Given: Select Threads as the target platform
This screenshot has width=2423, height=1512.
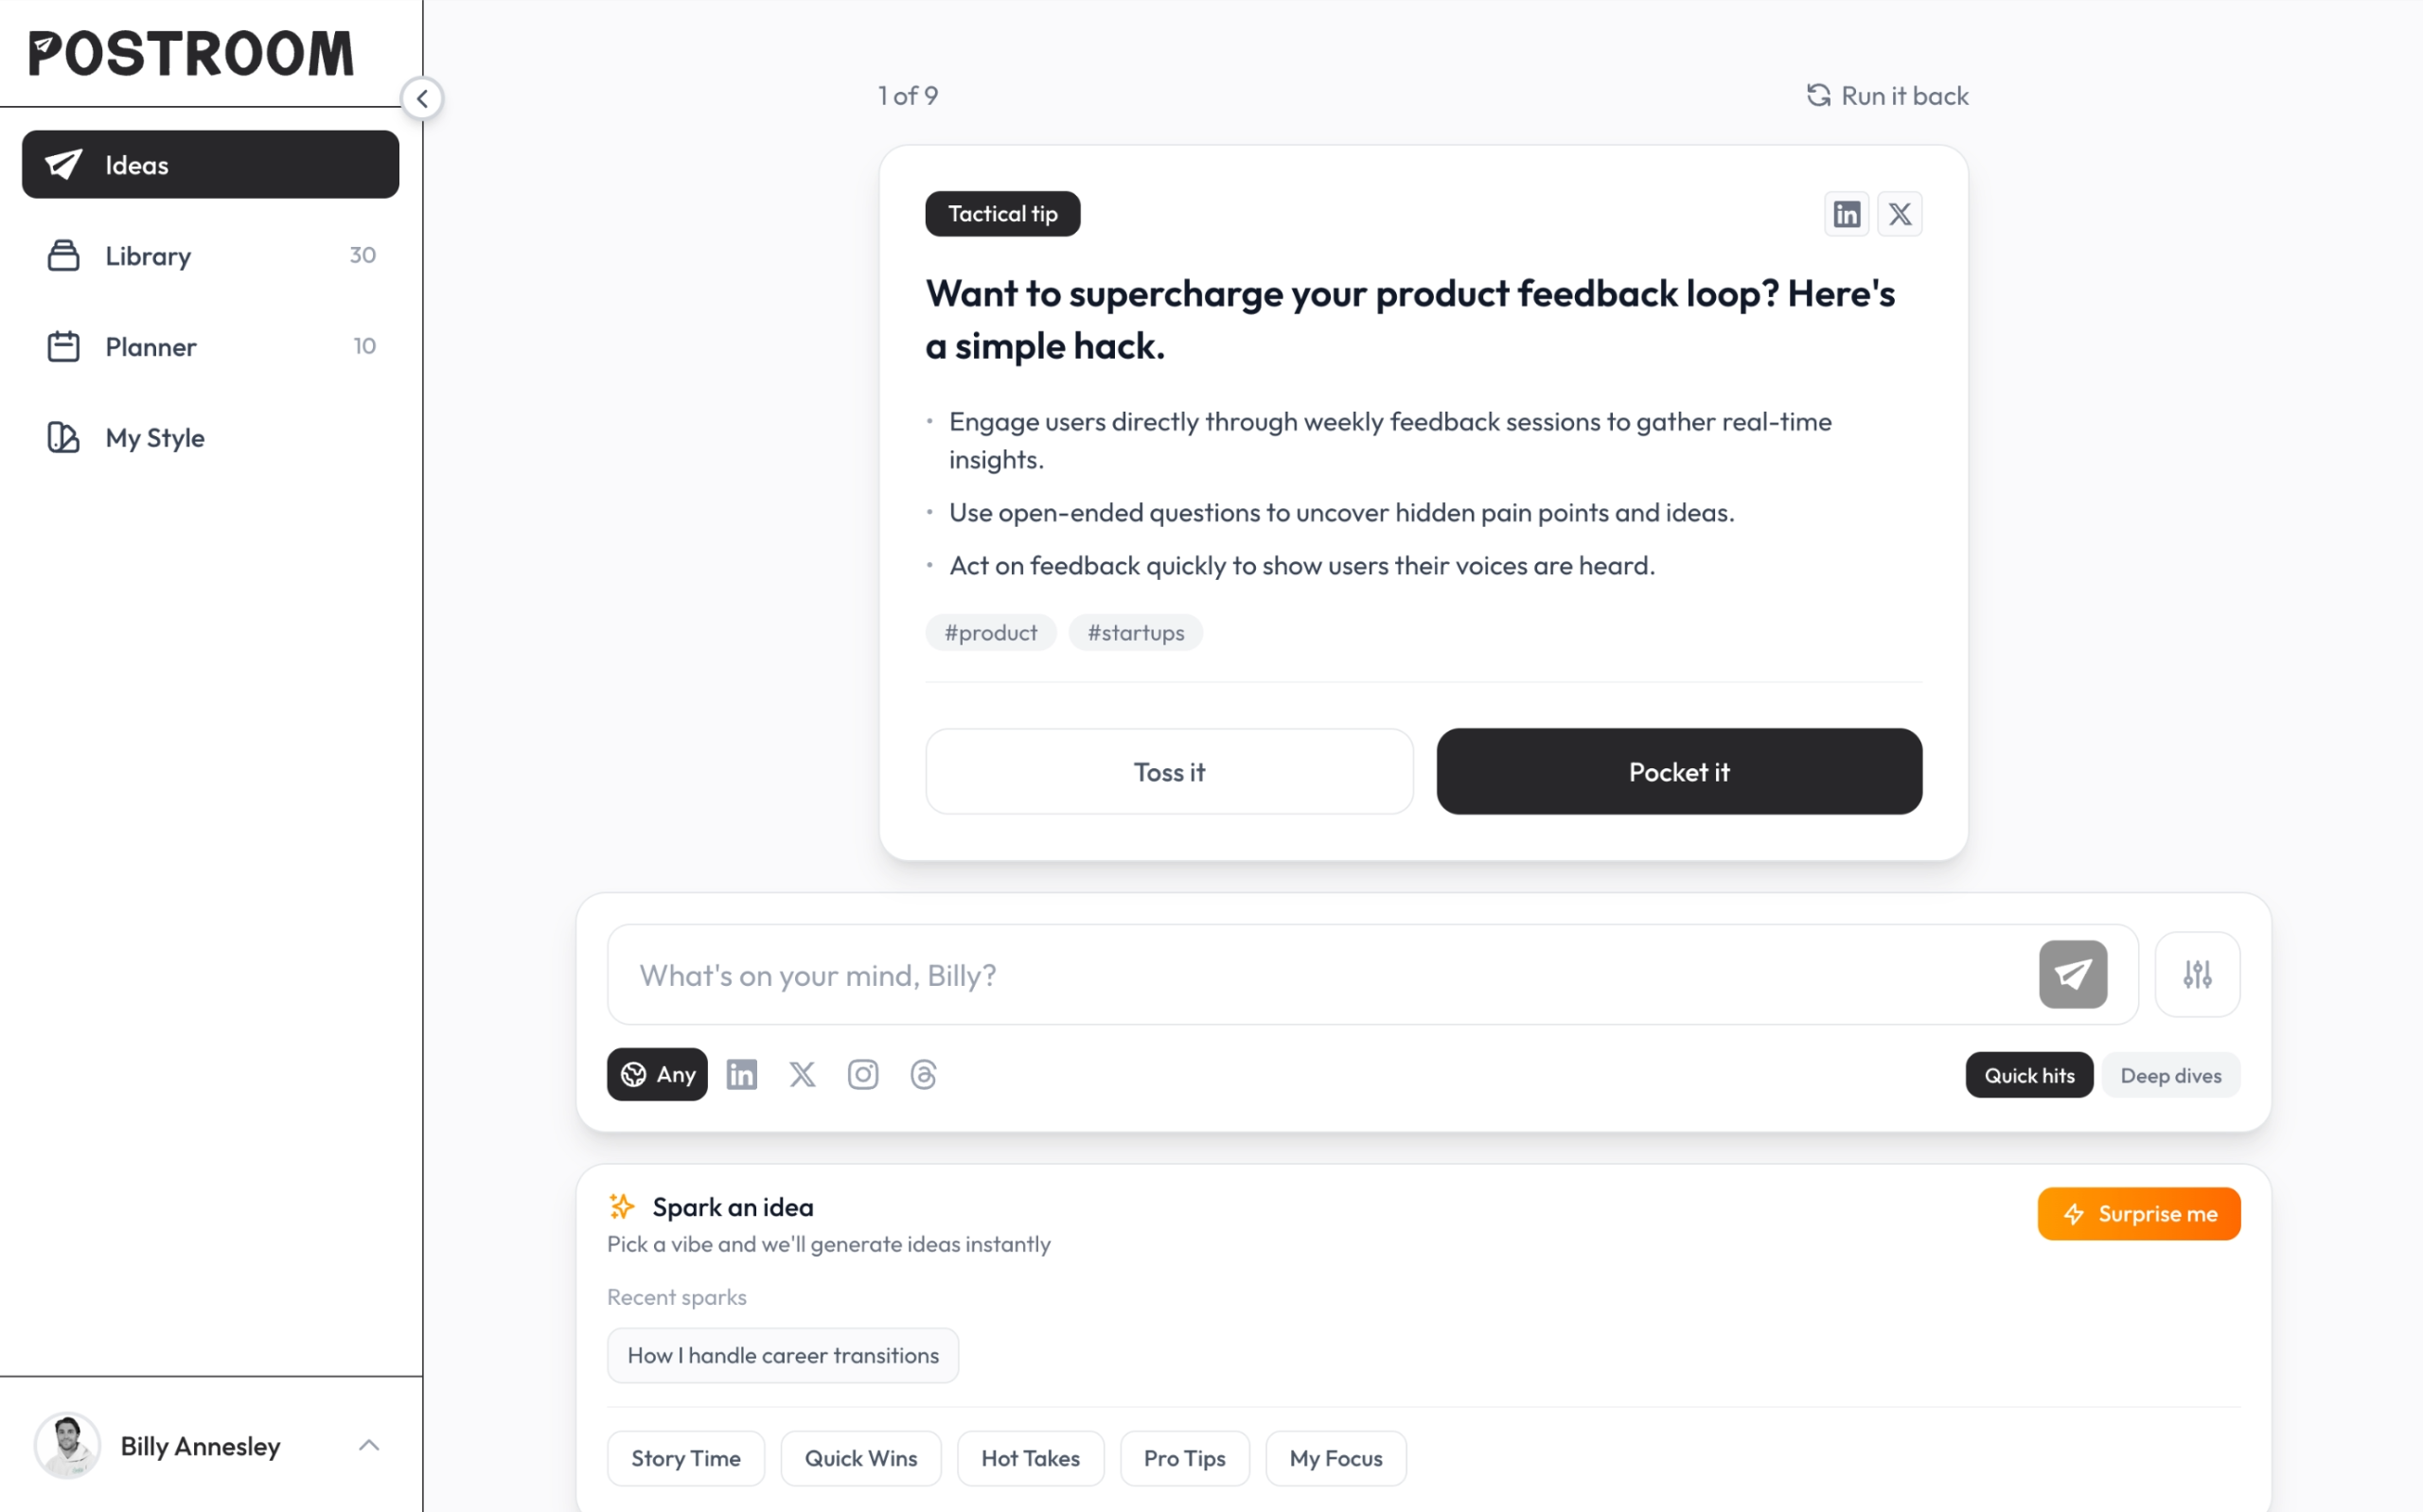Looking at the screenshot, I should [x=922, y=1074].
